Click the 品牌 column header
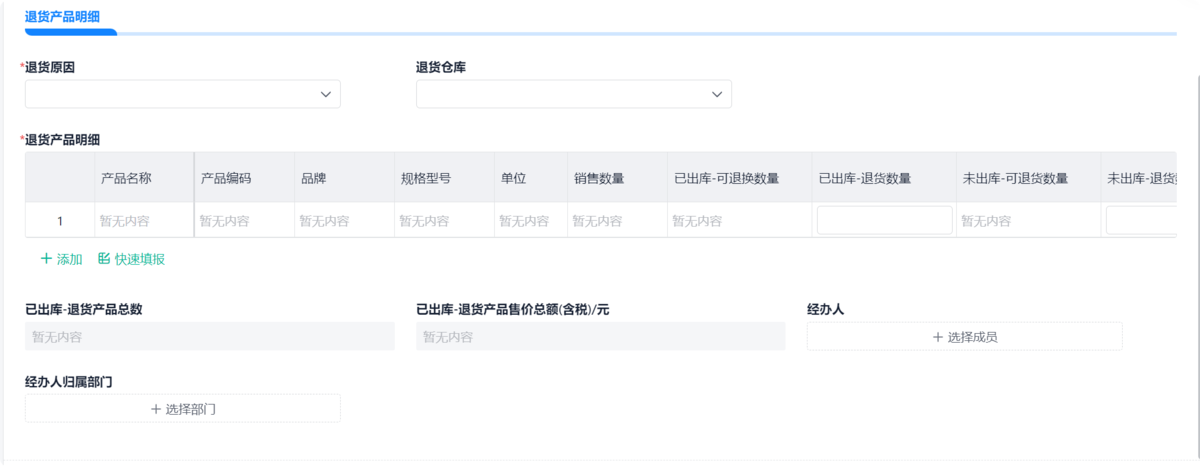This screenshot has width=1200, height=467. tap(344, 178)
